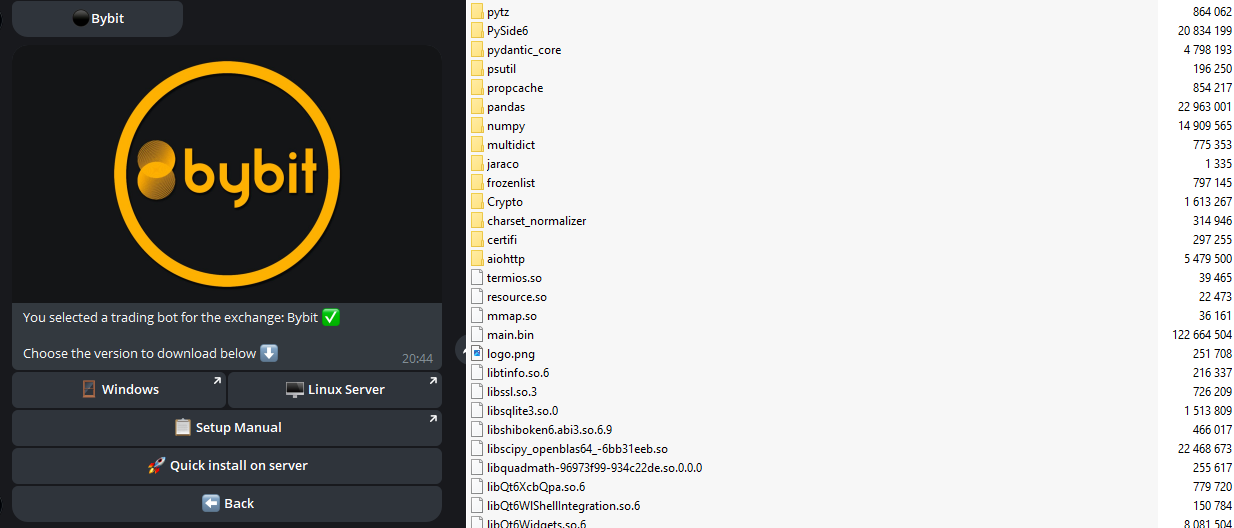Download the Windows version
The height and width of the screenshot is (528, 1234).
tap(119, 390)
